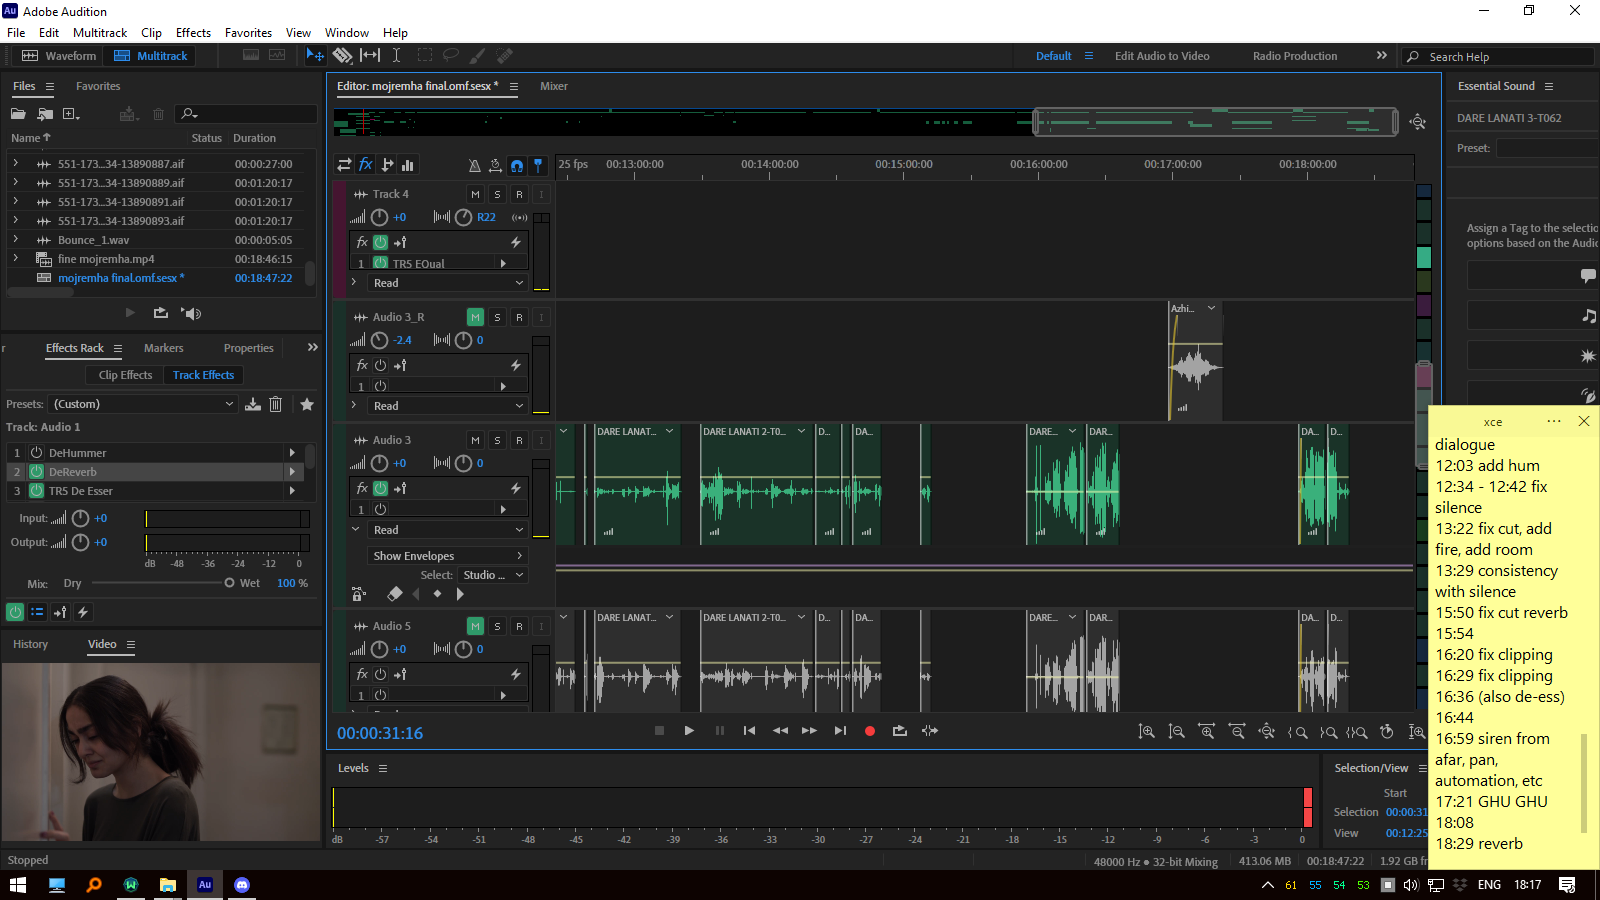Toggle the effects rack main power button
The width and height of the screenshot is (1600, 900).
click(x=15, y=612)
